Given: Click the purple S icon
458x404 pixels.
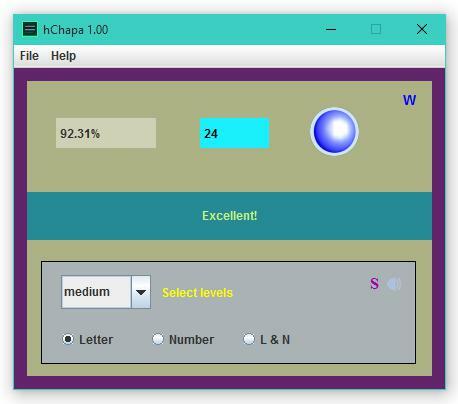Looking at the screenshot, I should point(374,284).
